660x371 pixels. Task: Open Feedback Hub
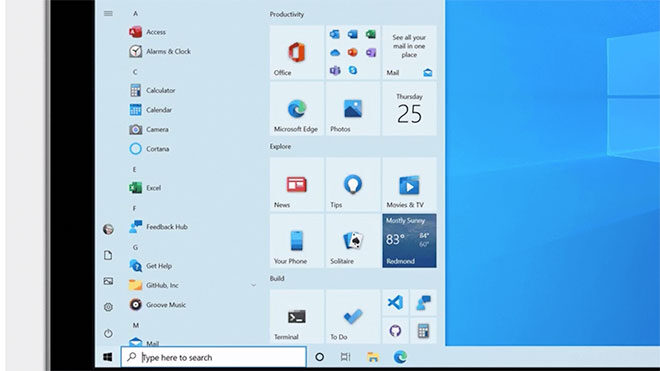158,227
